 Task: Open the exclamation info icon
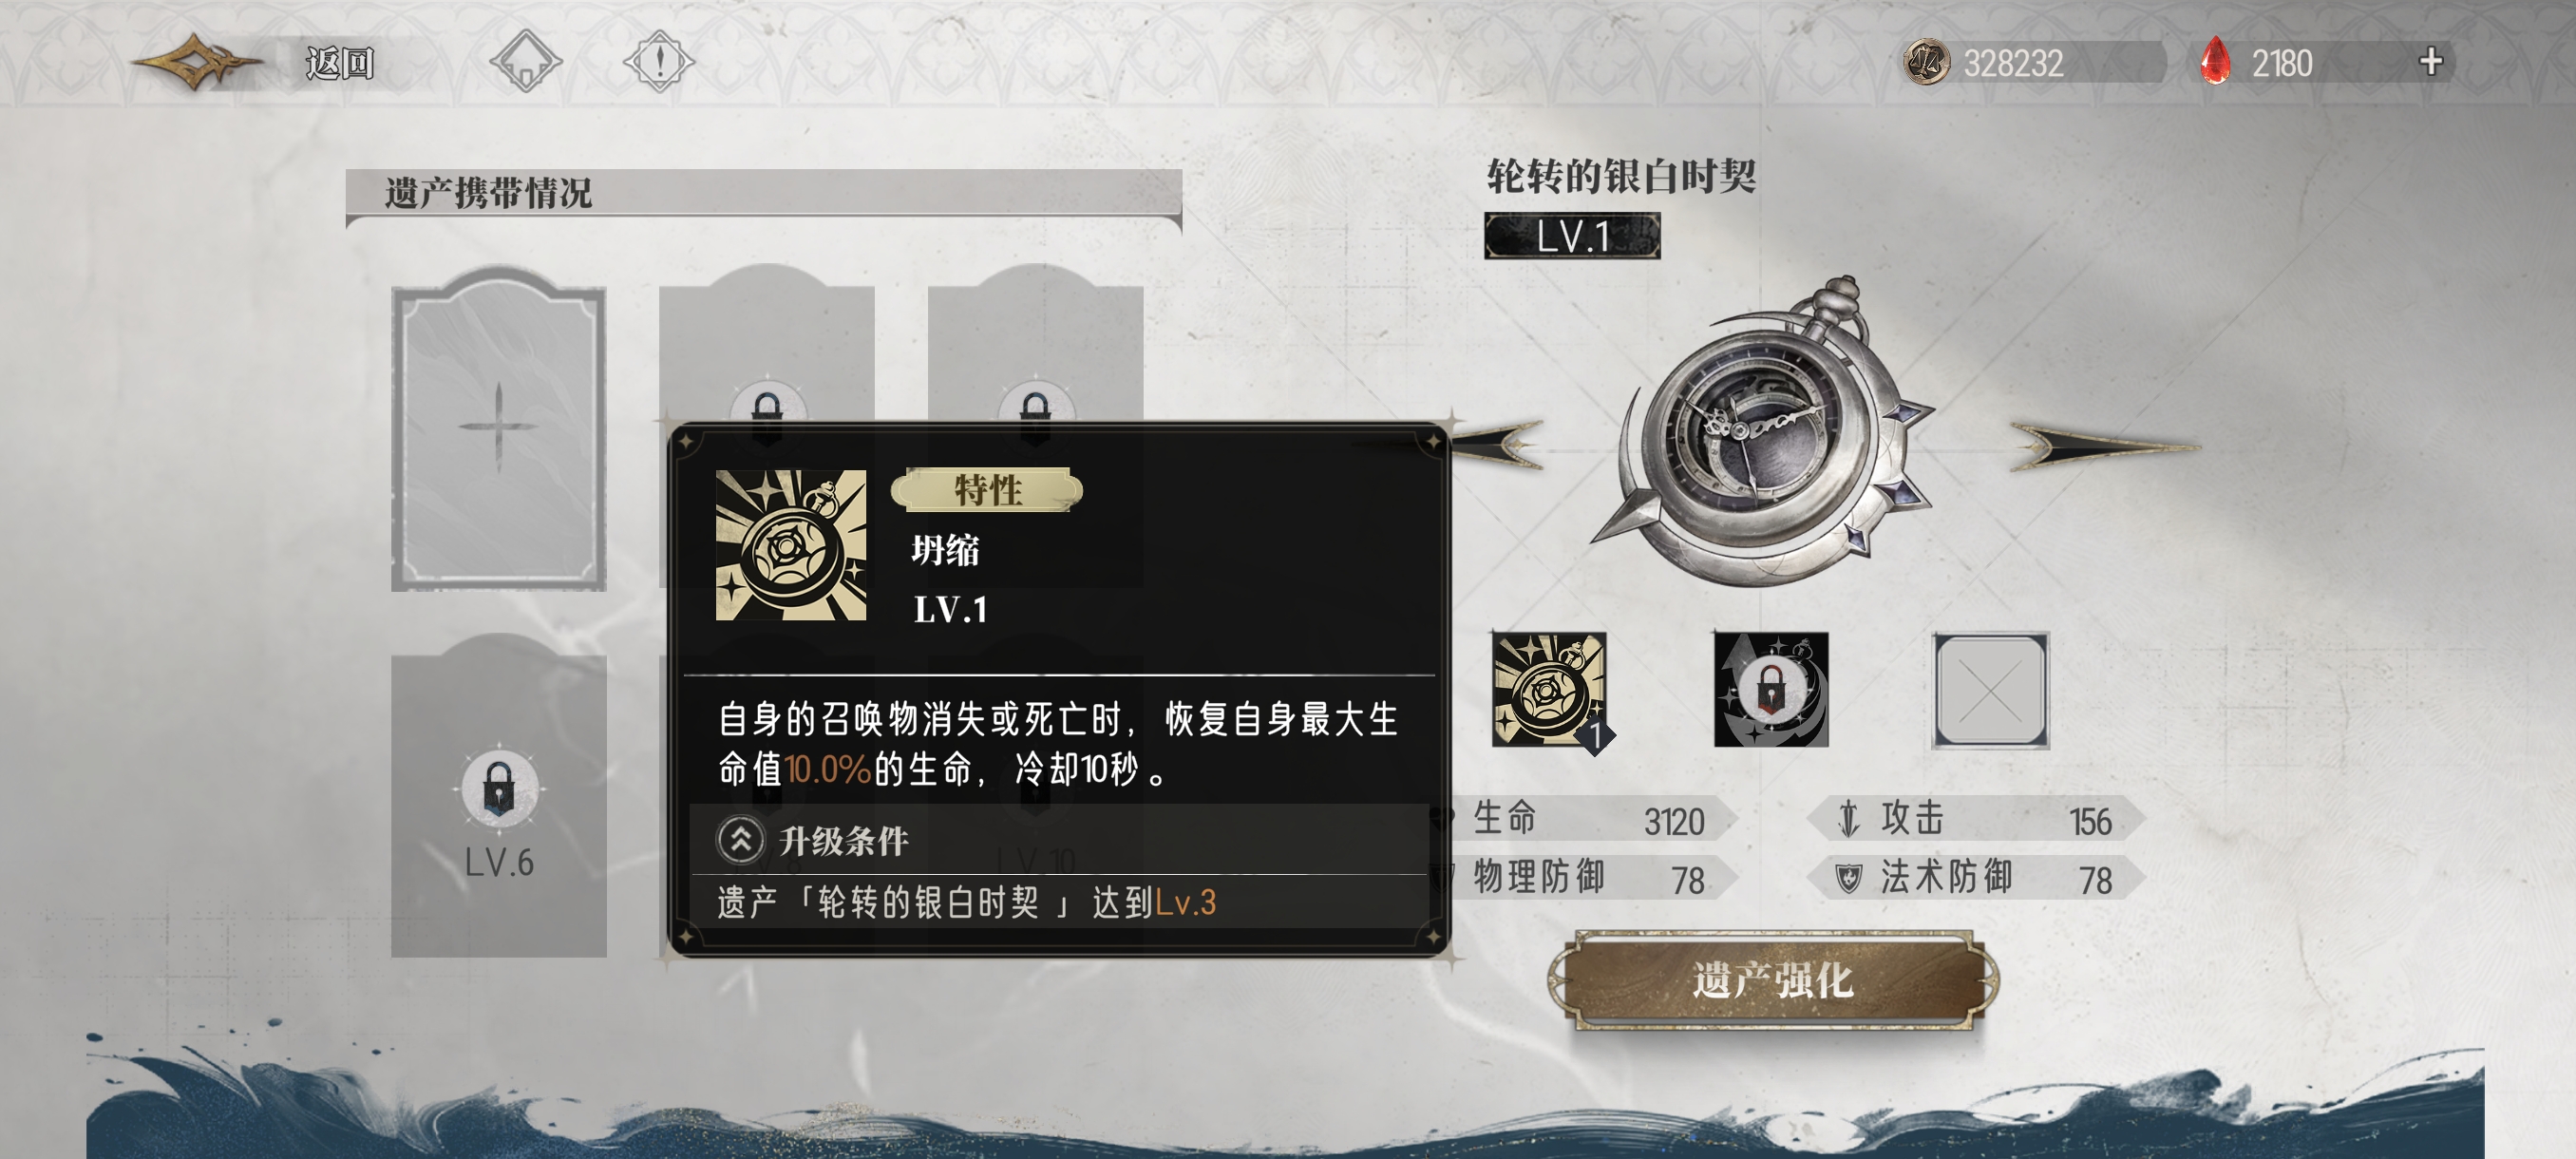(x=659, y=62)
